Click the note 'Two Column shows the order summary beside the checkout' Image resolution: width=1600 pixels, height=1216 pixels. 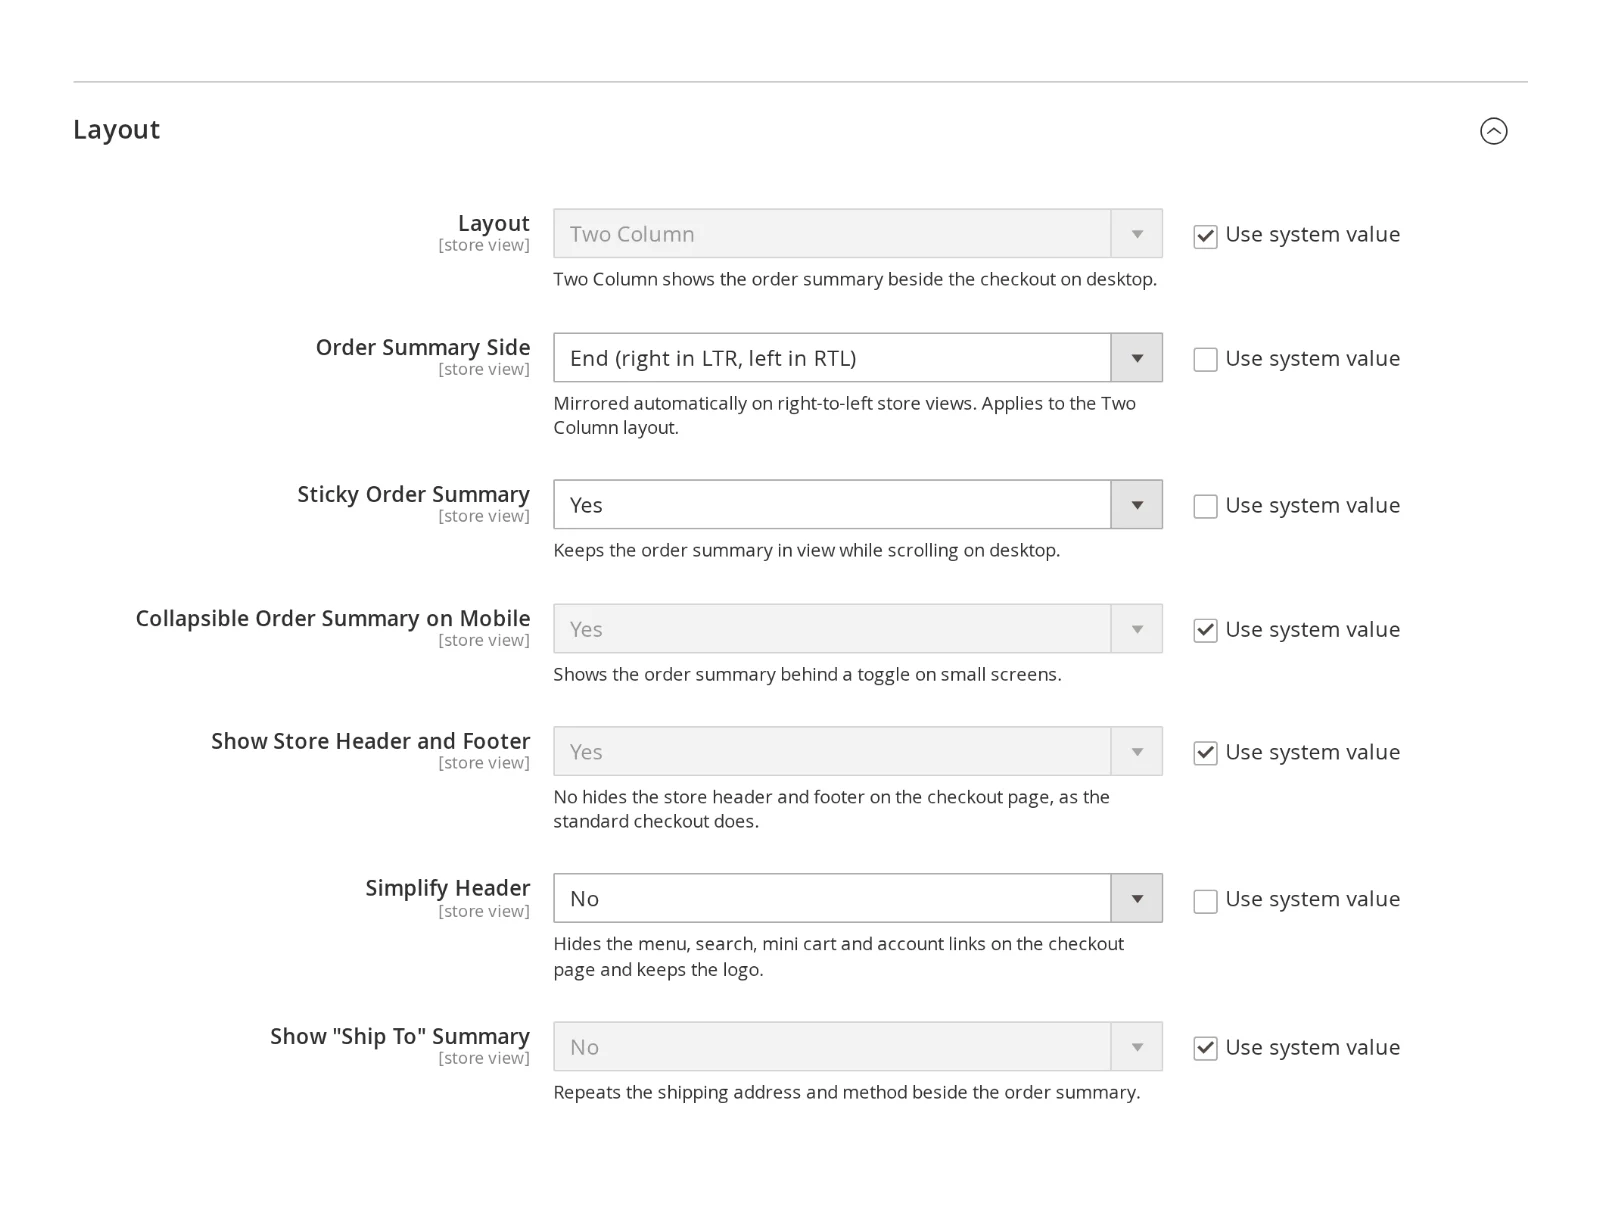coord(855,279)
